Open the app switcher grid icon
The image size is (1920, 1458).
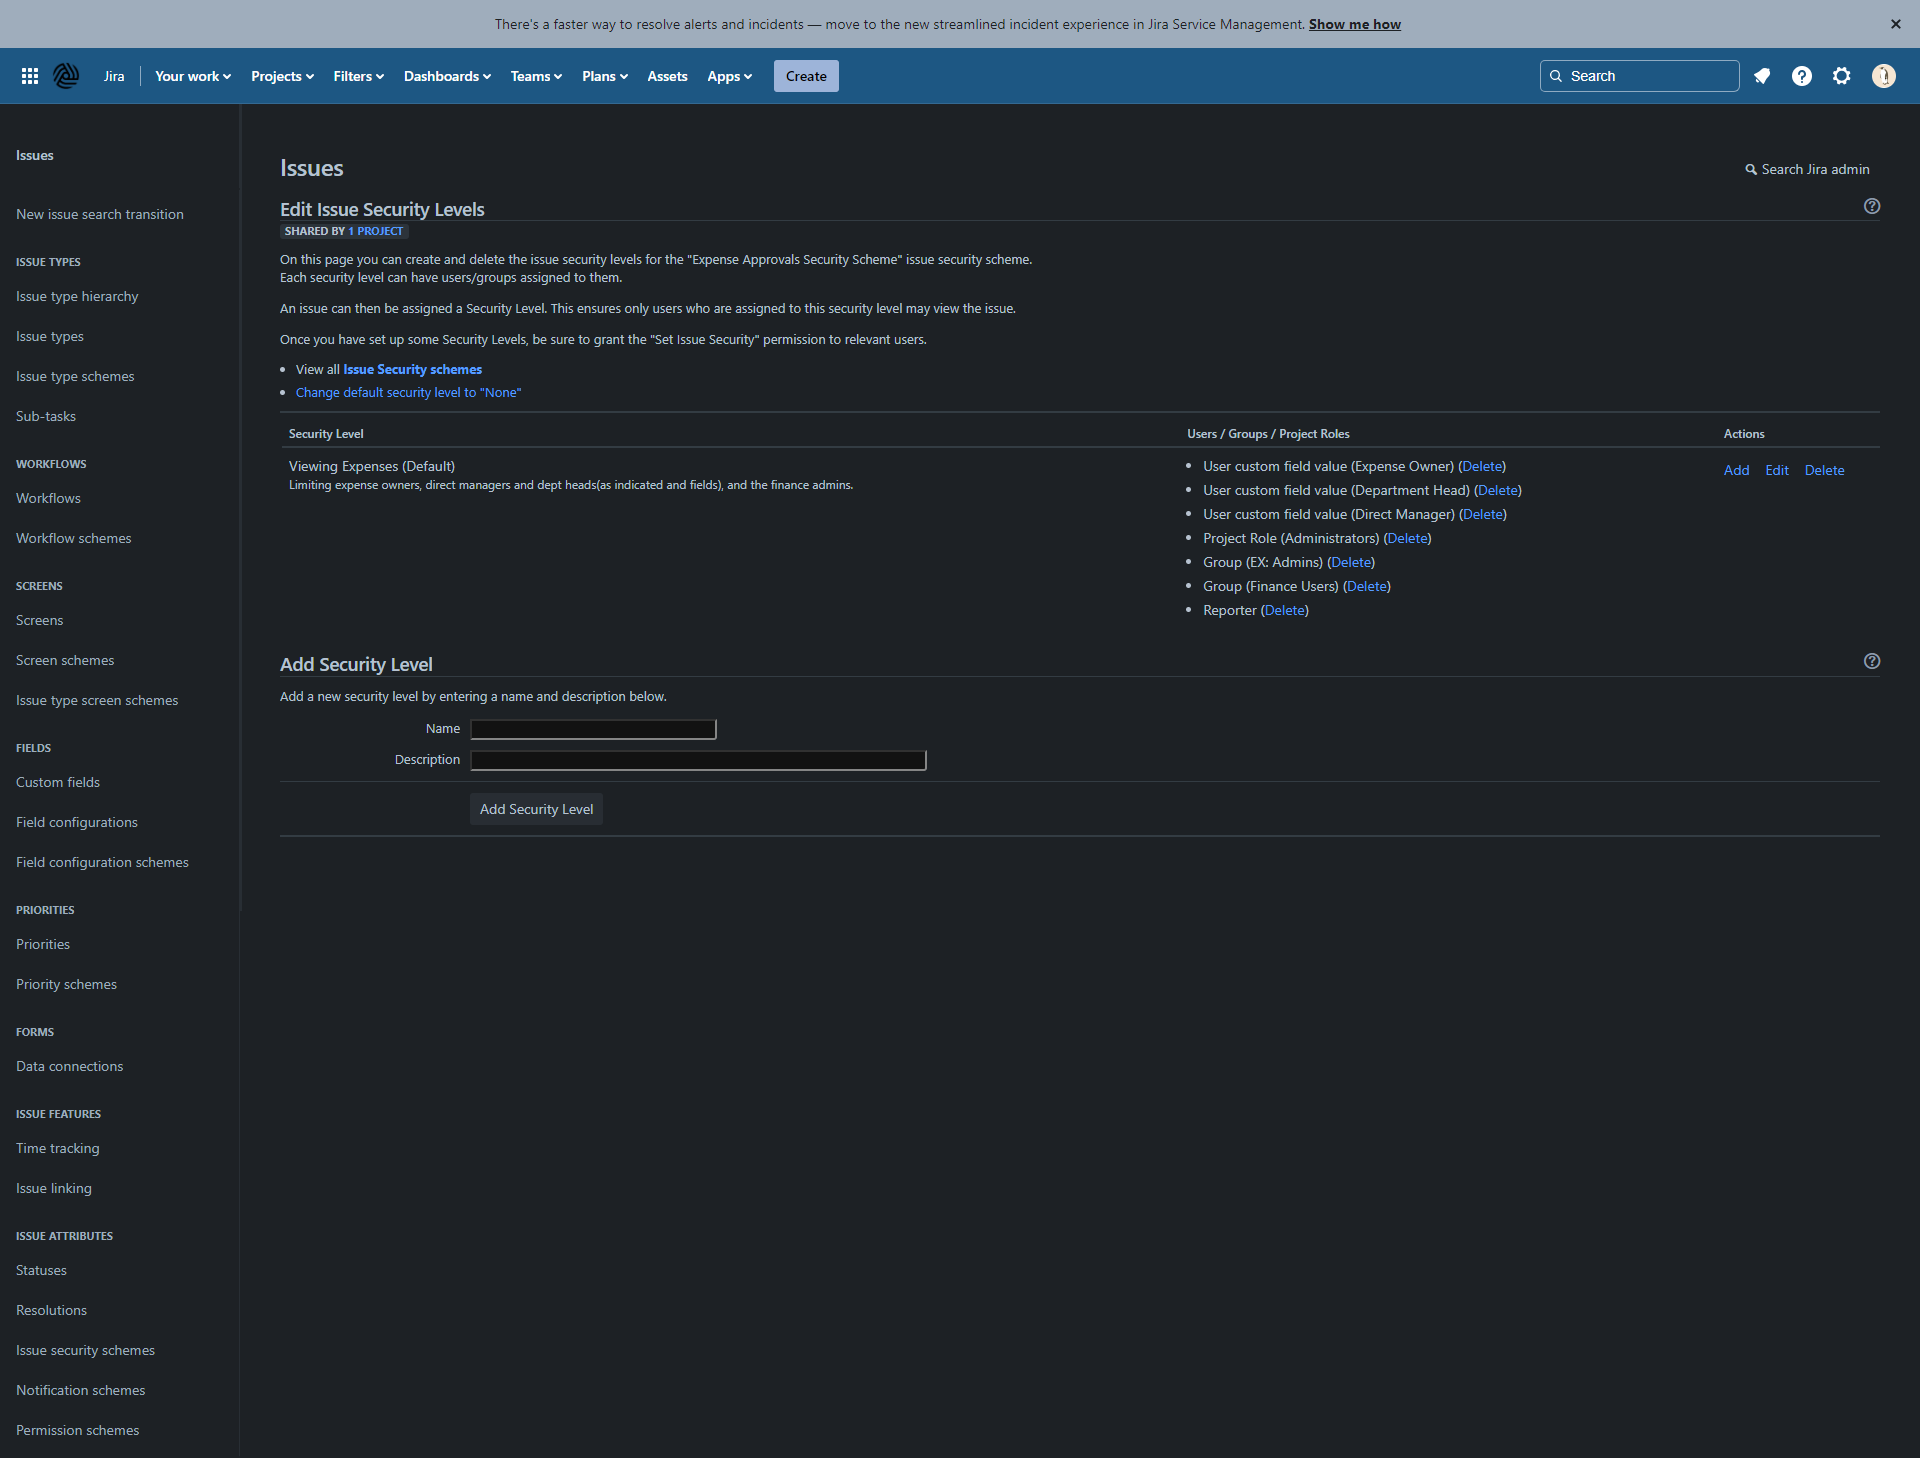pos(30,76)
